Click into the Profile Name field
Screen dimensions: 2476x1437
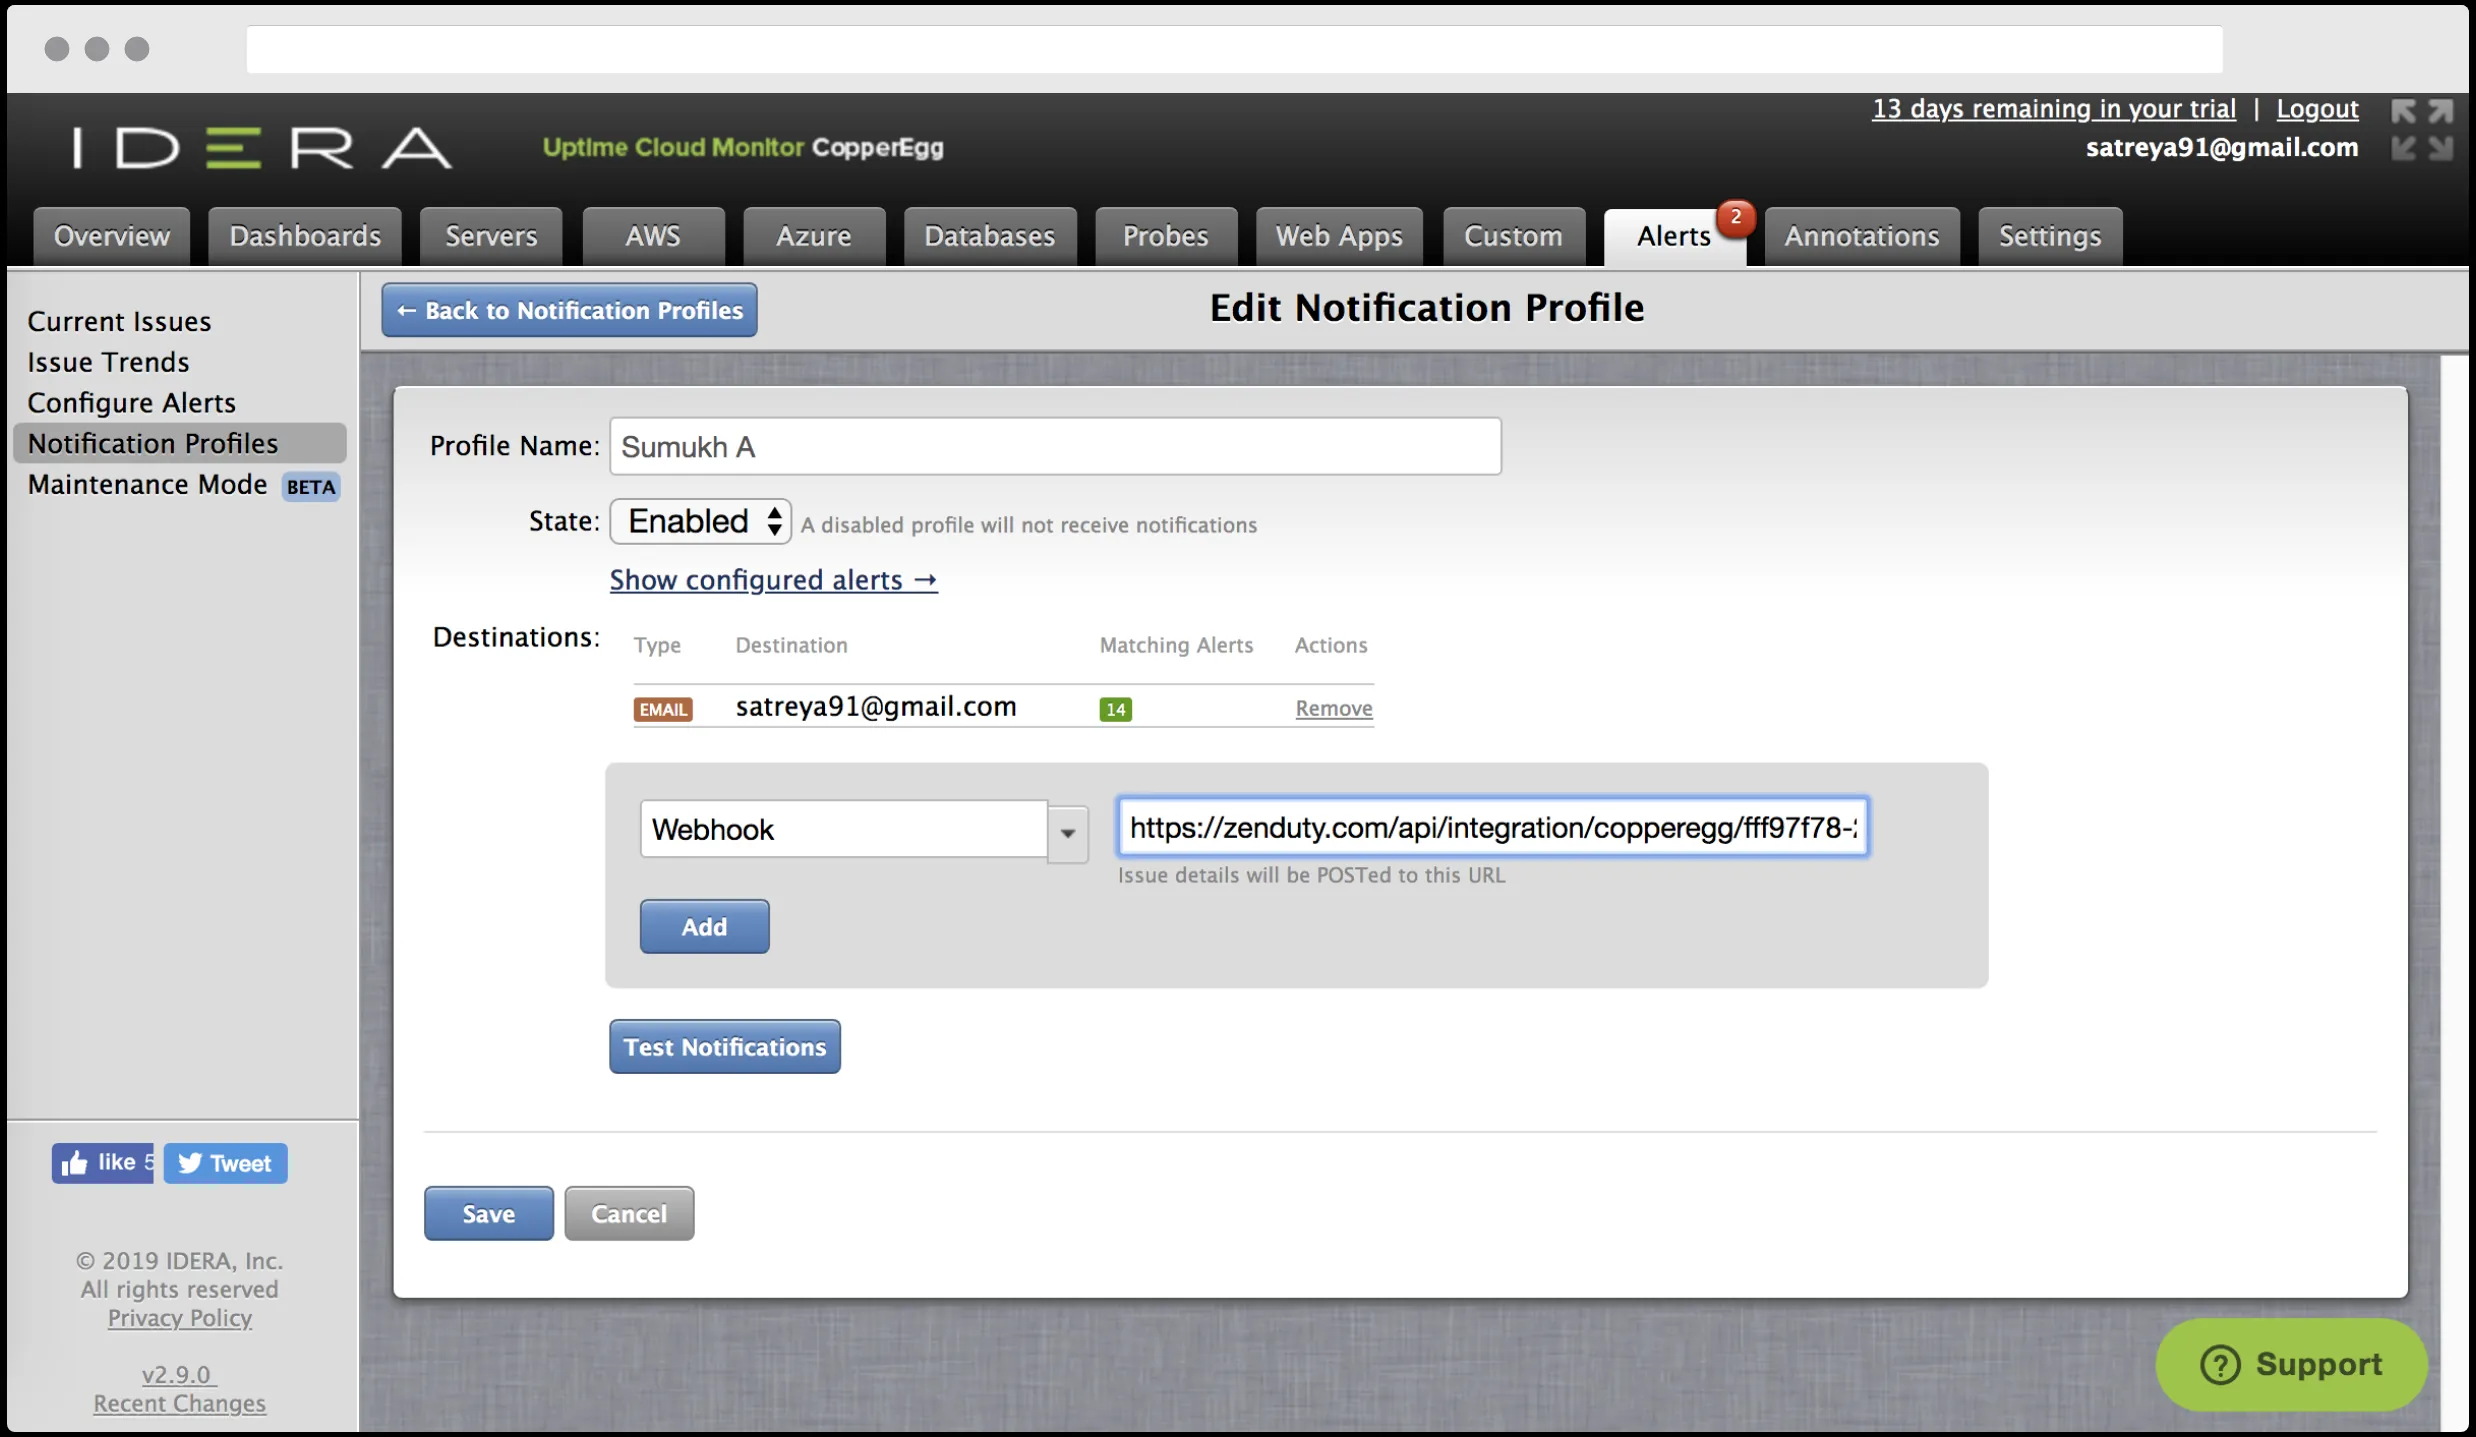1054,447
